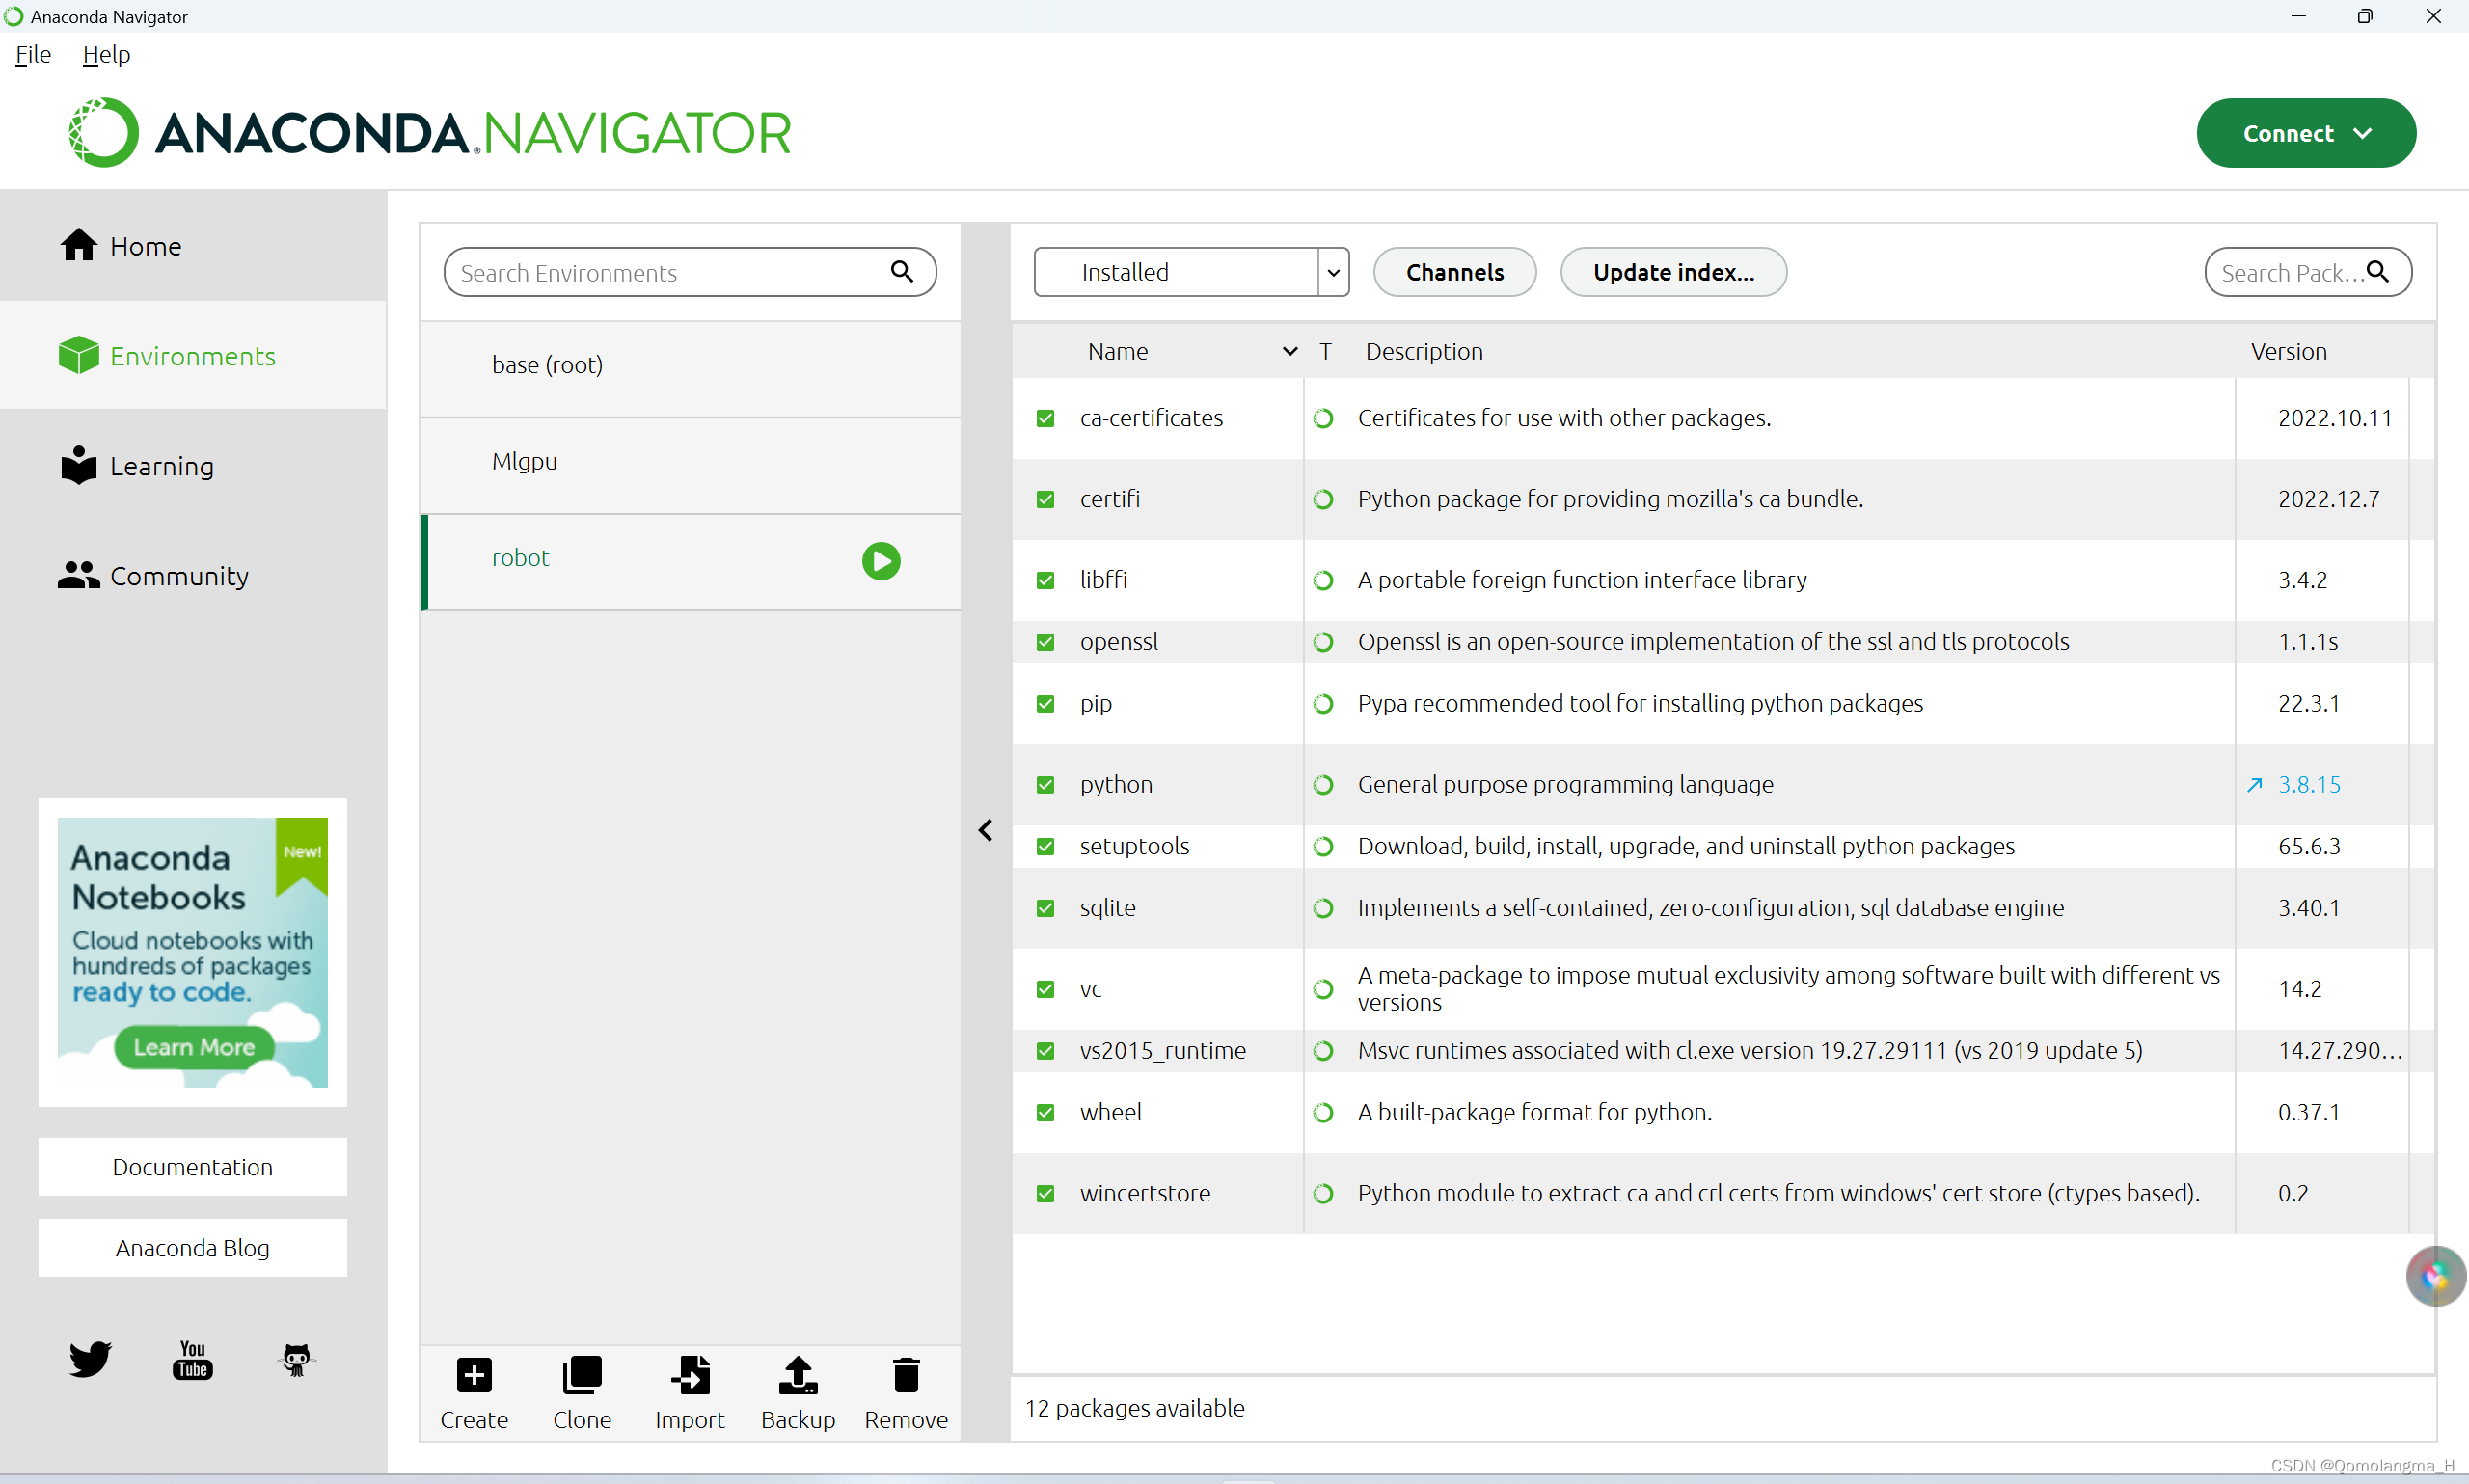The height and width of the screenshot is (1484, 2469).
Task: Open the File menu
Action: tap(33, 55)
